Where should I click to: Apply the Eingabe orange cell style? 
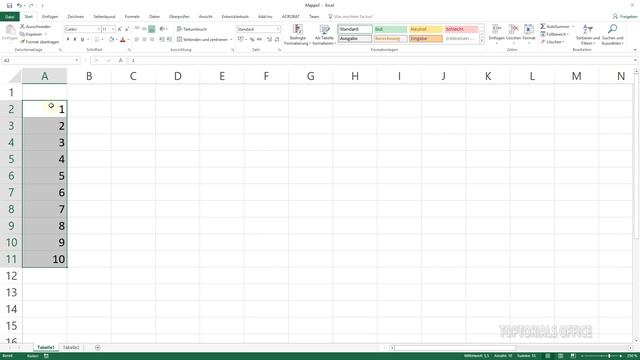coord(426,39)
